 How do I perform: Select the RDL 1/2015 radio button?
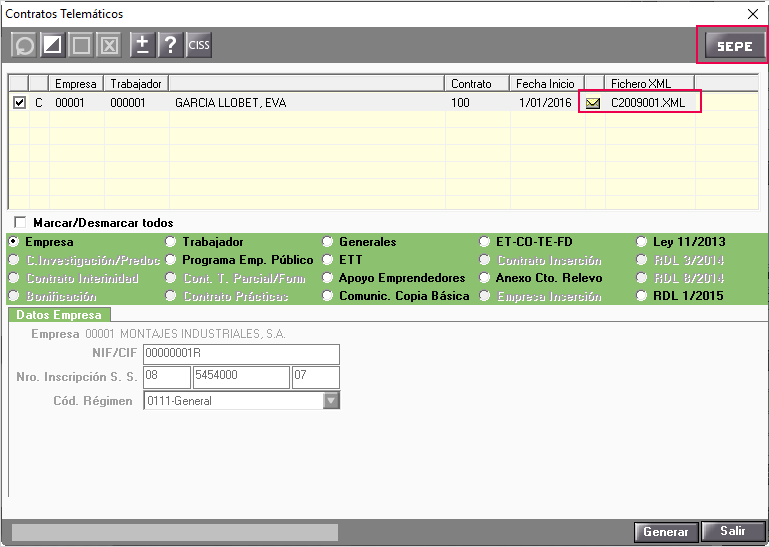tap(641, 296)
